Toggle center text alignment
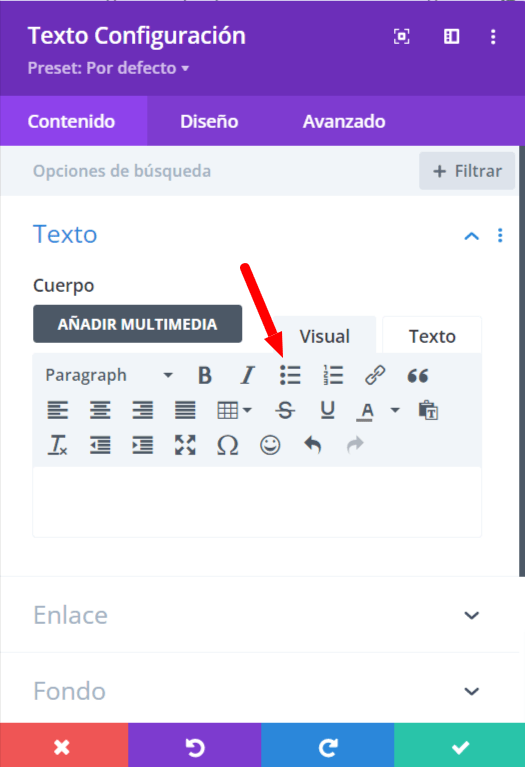Screen dimensions: 525x767 click(x=100, y=410)
